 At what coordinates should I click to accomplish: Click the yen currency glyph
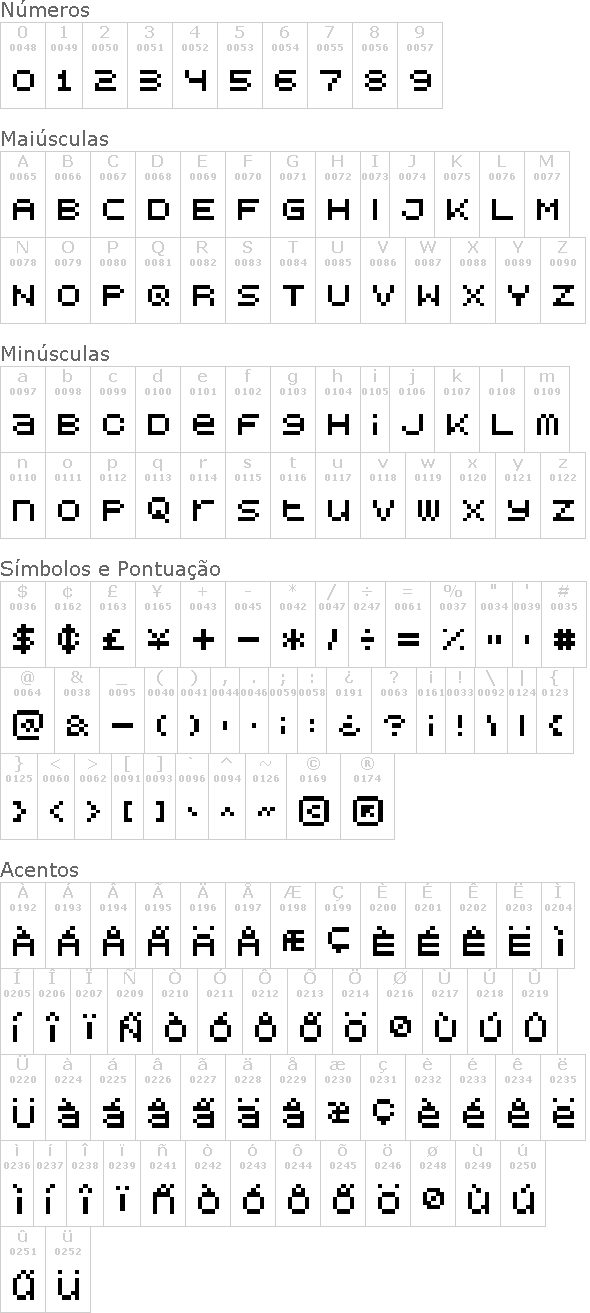point(158,640)
